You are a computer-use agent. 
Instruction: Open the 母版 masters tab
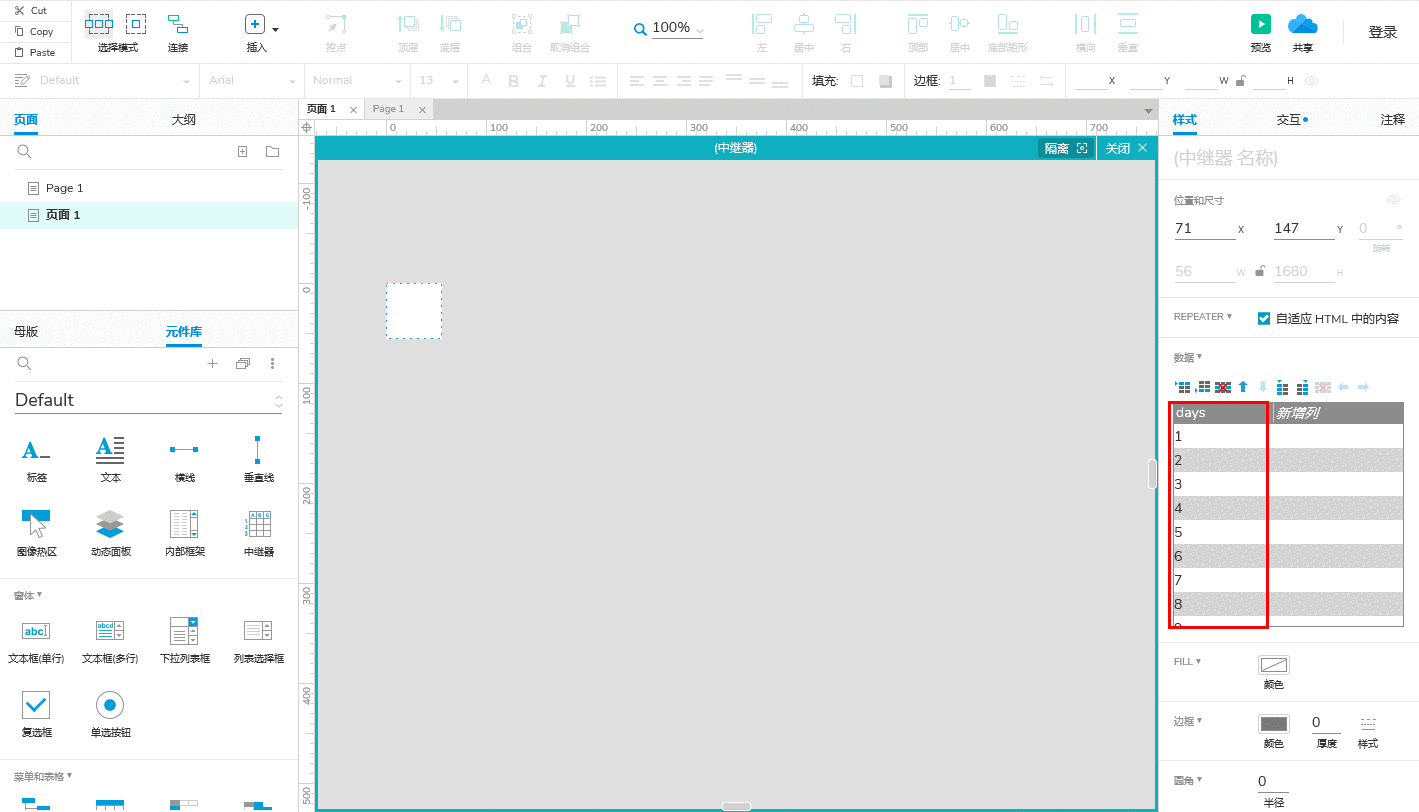pyautogui.click(x=26, y=332)
